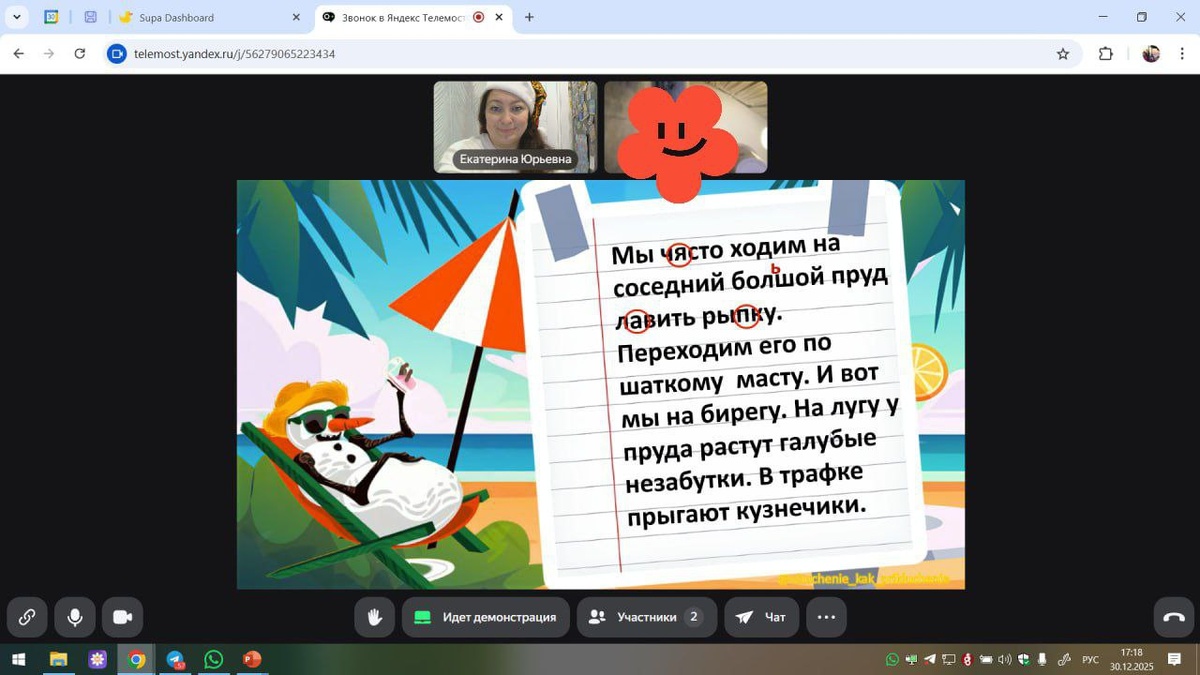Mute the microphone in Telemost
This screenshot has height=675, width=1200.
coord(75,617)
